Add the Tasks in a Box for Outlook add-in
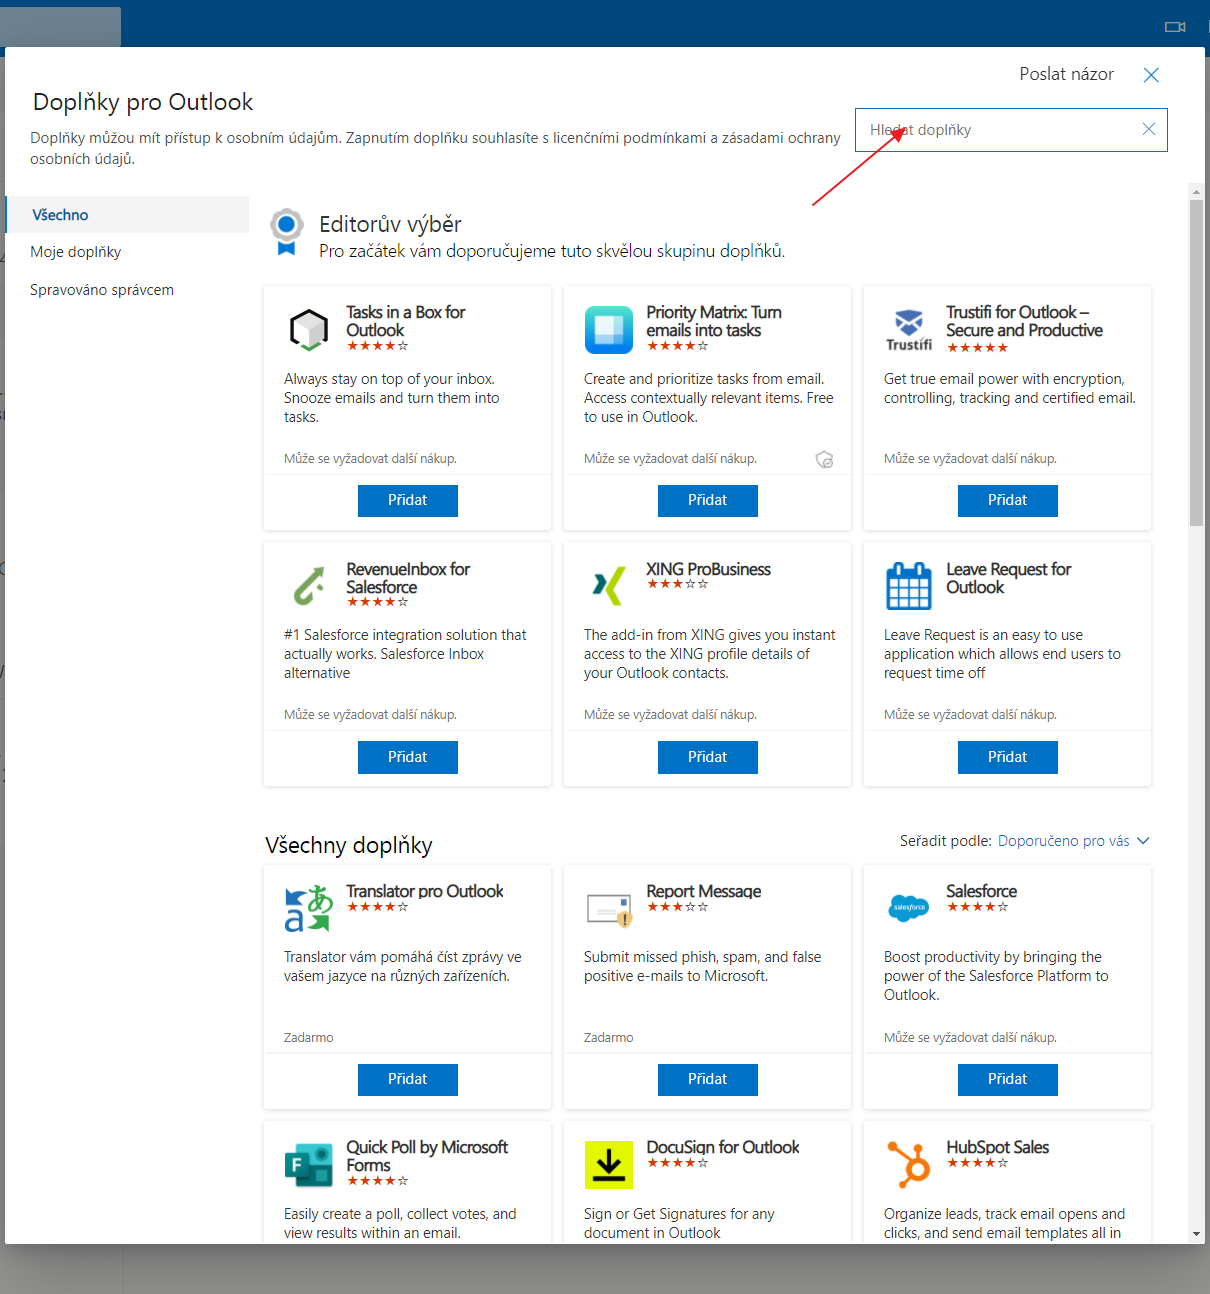This screenshot has height=1294, width=1210. click(408, 501)
